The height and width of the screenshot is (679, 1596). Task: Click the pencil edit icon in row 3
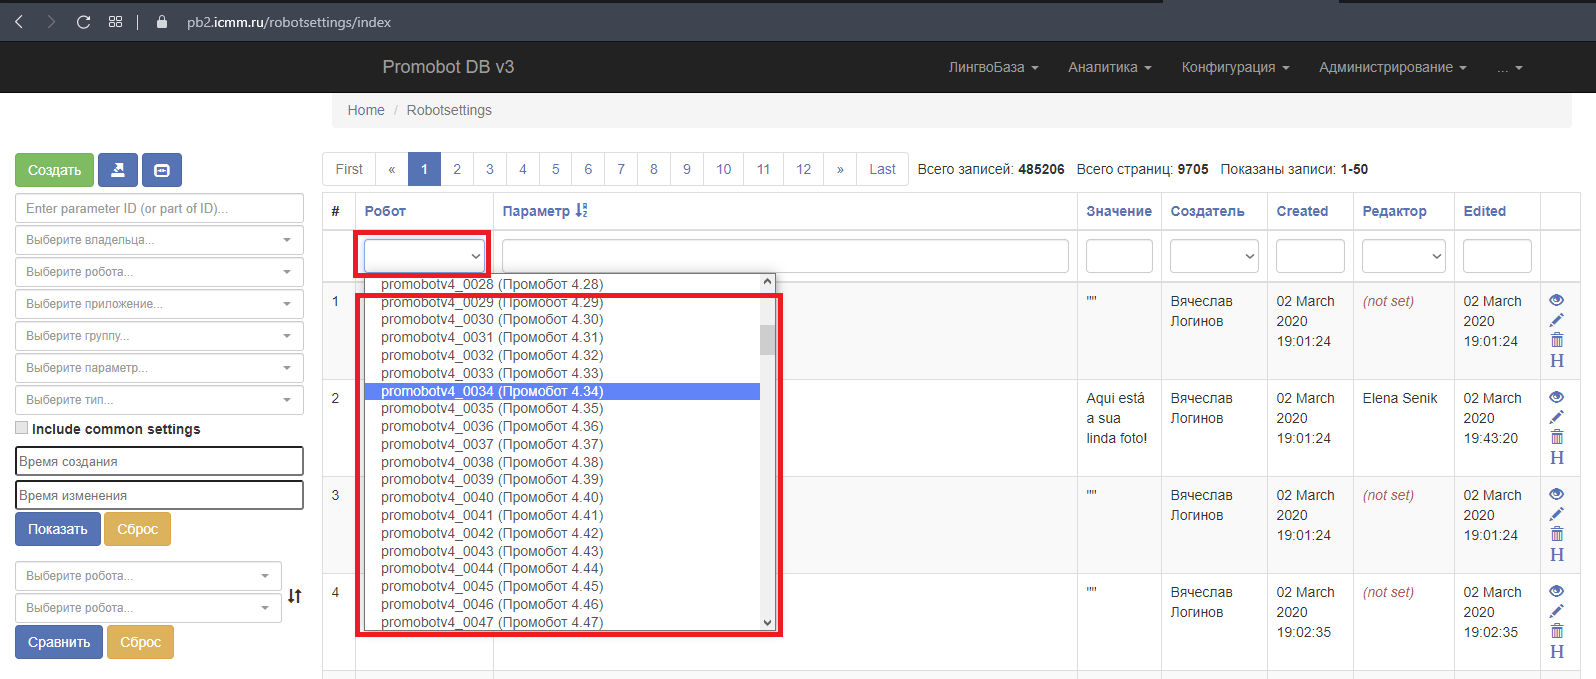tap(1556, 514)
